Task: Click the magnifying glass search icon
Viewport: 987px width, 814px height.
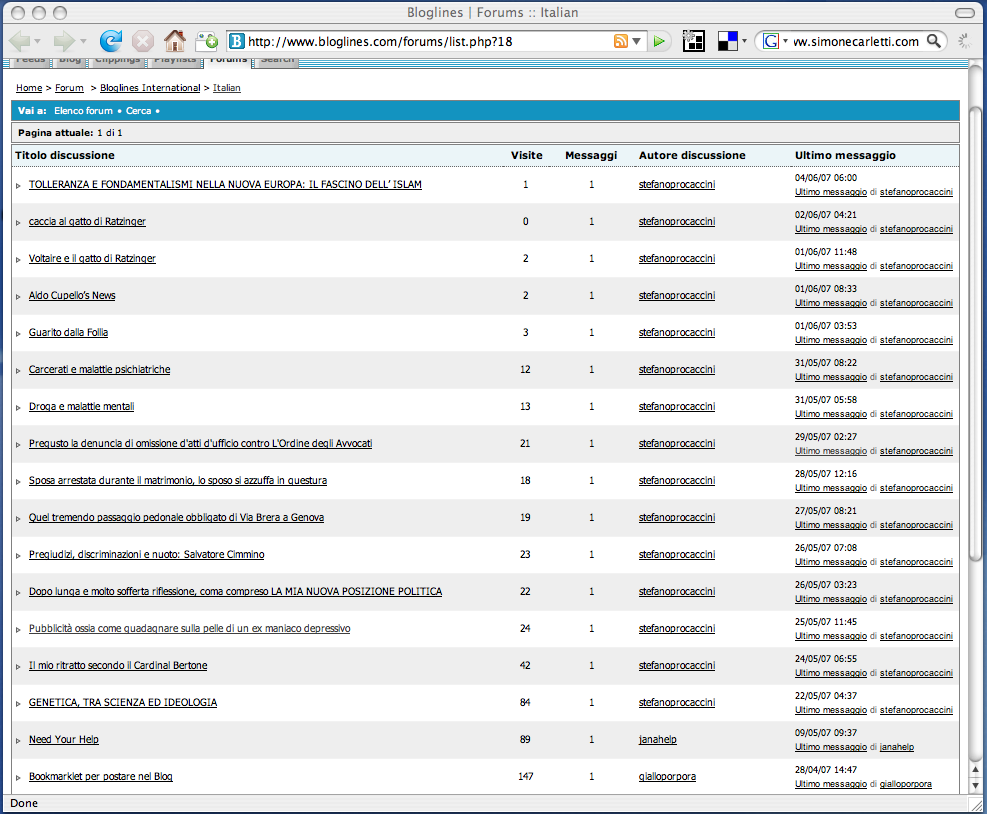Action: point(934,42)
